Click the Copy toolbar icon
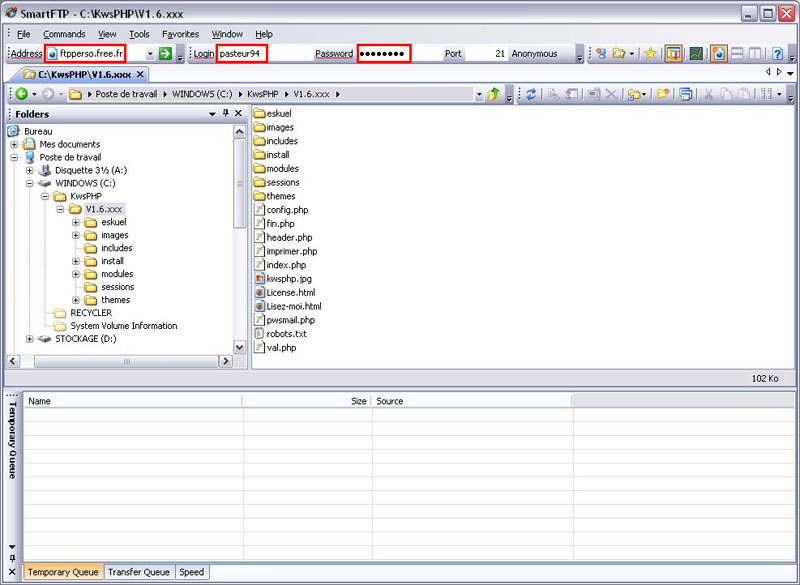 [x=726, y=94]
